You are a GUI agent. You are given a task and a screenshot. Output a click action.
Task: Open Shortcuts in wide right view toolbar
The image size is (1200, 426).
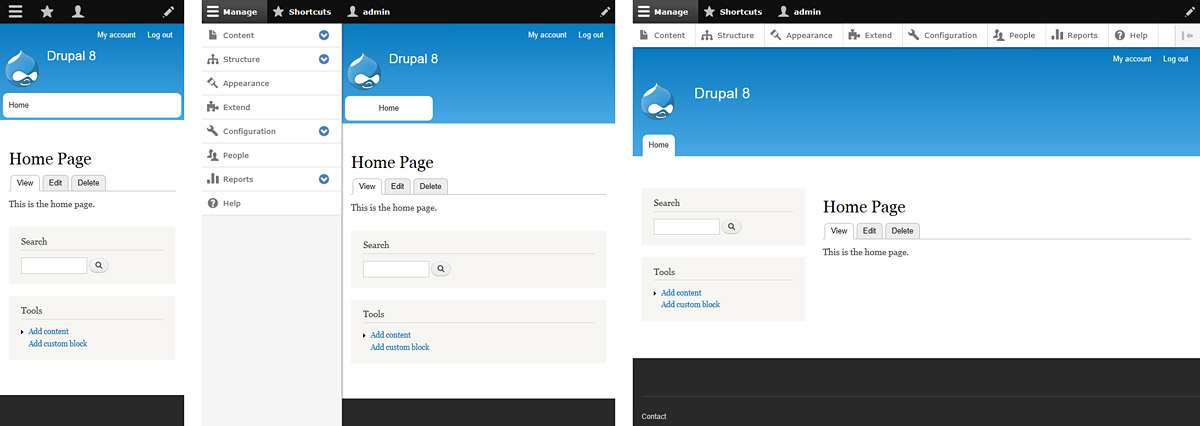click(733, 12)
